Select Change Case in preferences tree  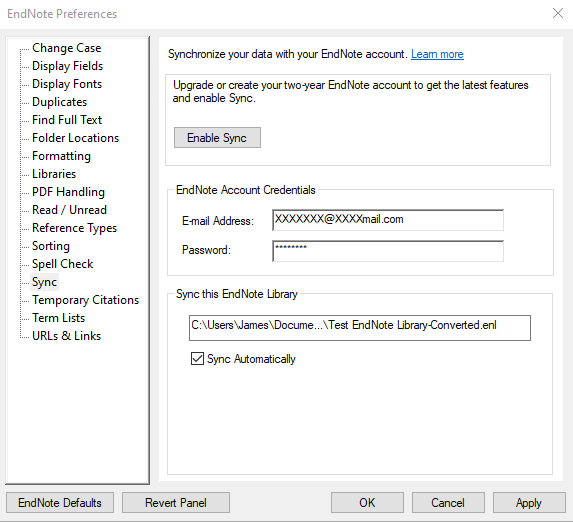coord(67,48)
